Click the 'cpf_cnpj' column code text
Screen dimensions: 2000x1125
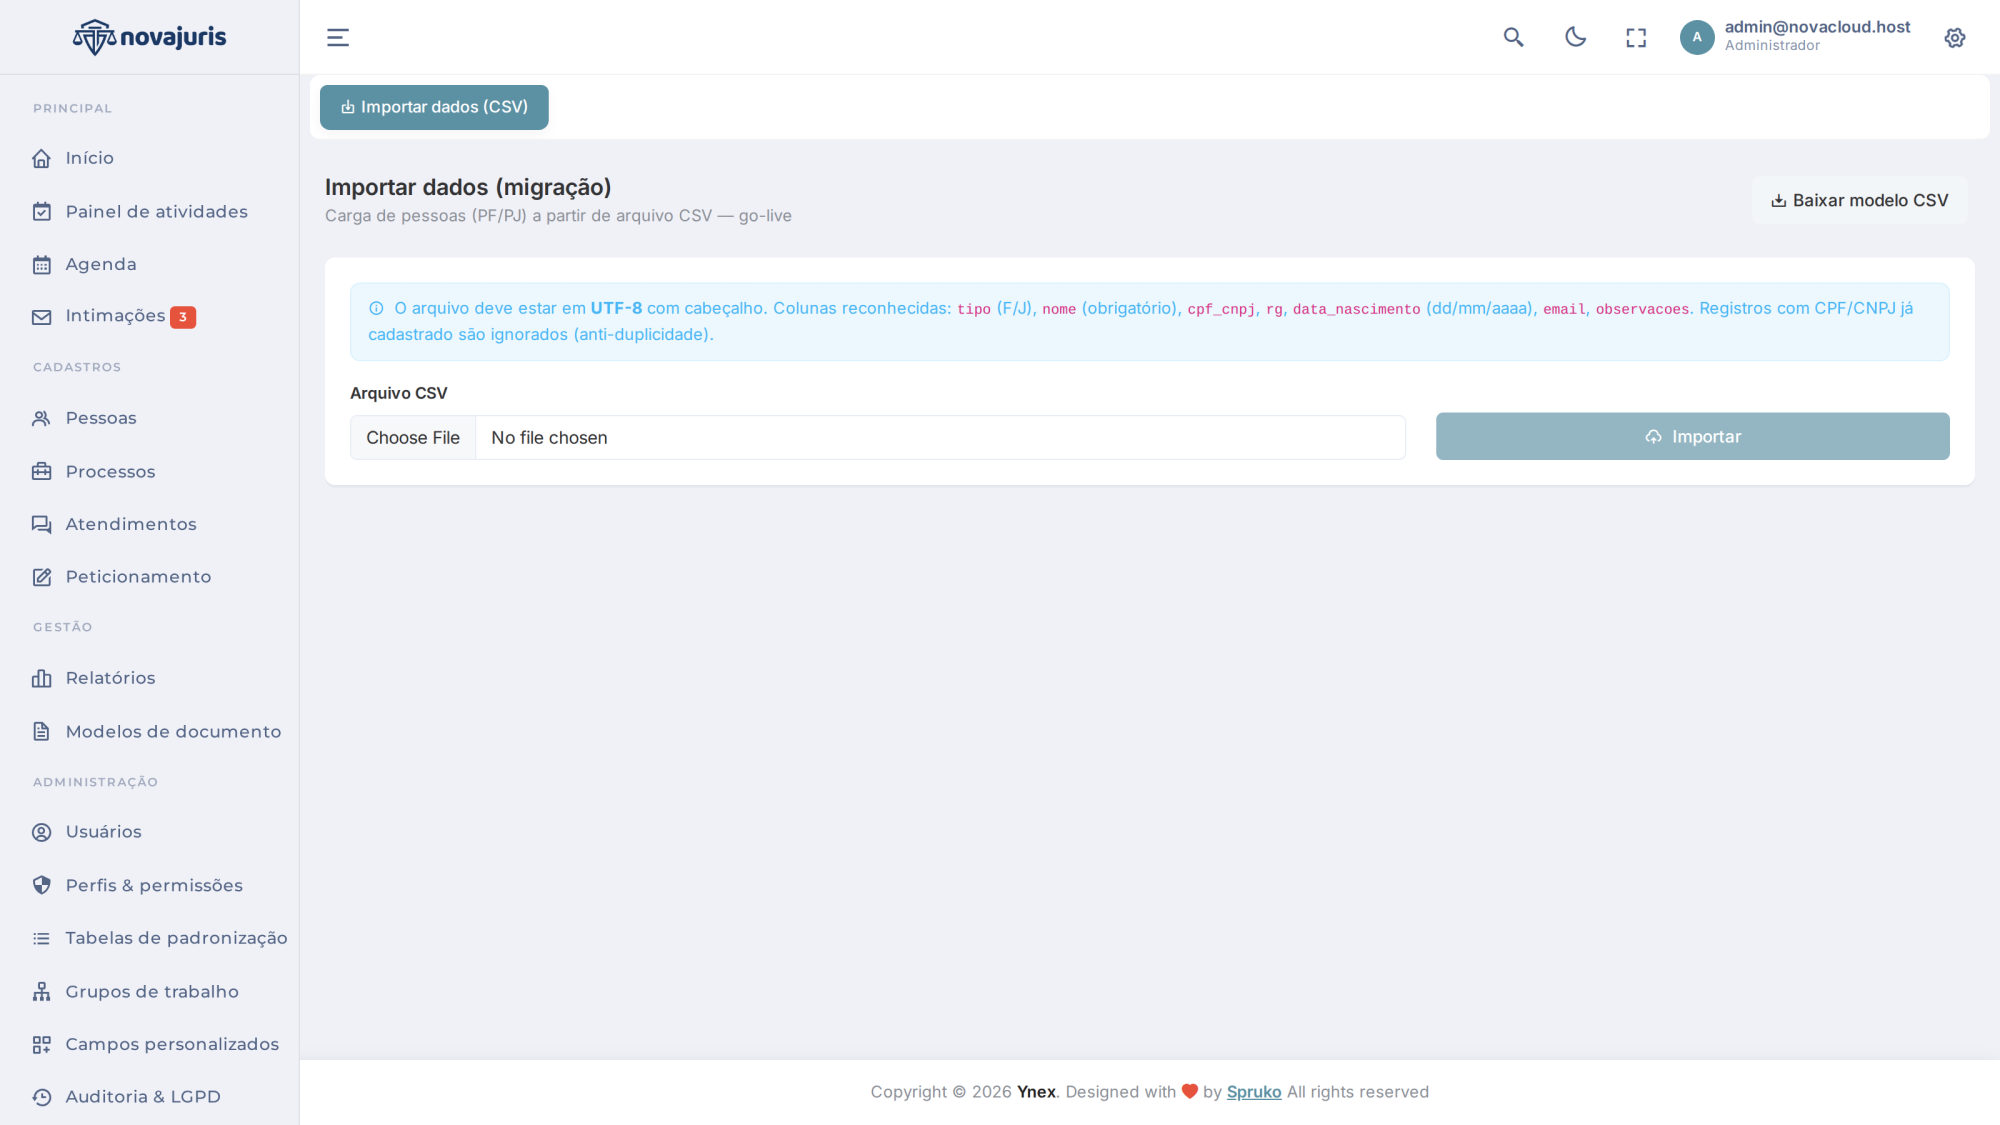(1221, 309)
